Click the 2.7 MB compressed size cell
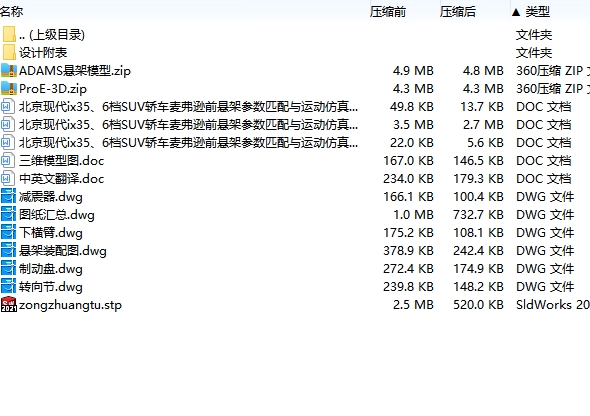The image size is (590, 416). [x=483, y=125]
